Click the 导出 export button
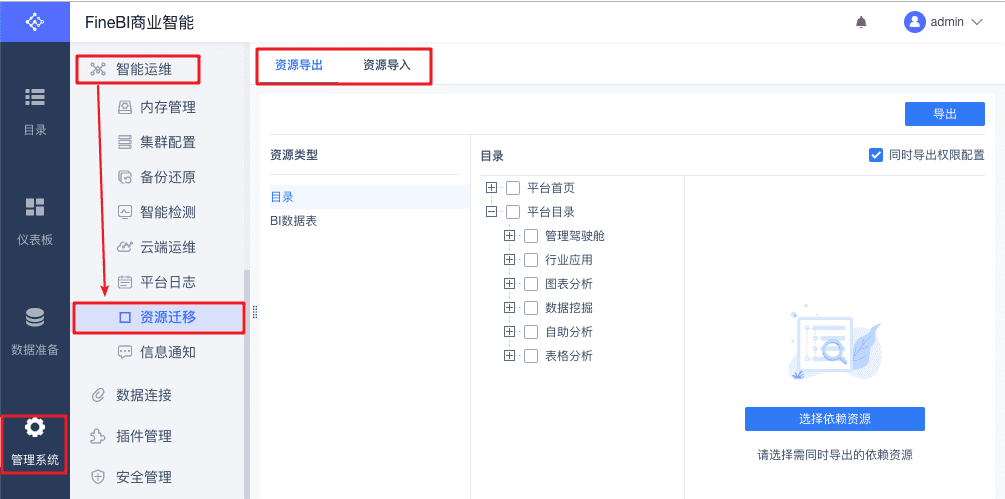This screenshot has width=1005, height=499. click(x=944, y=114)
